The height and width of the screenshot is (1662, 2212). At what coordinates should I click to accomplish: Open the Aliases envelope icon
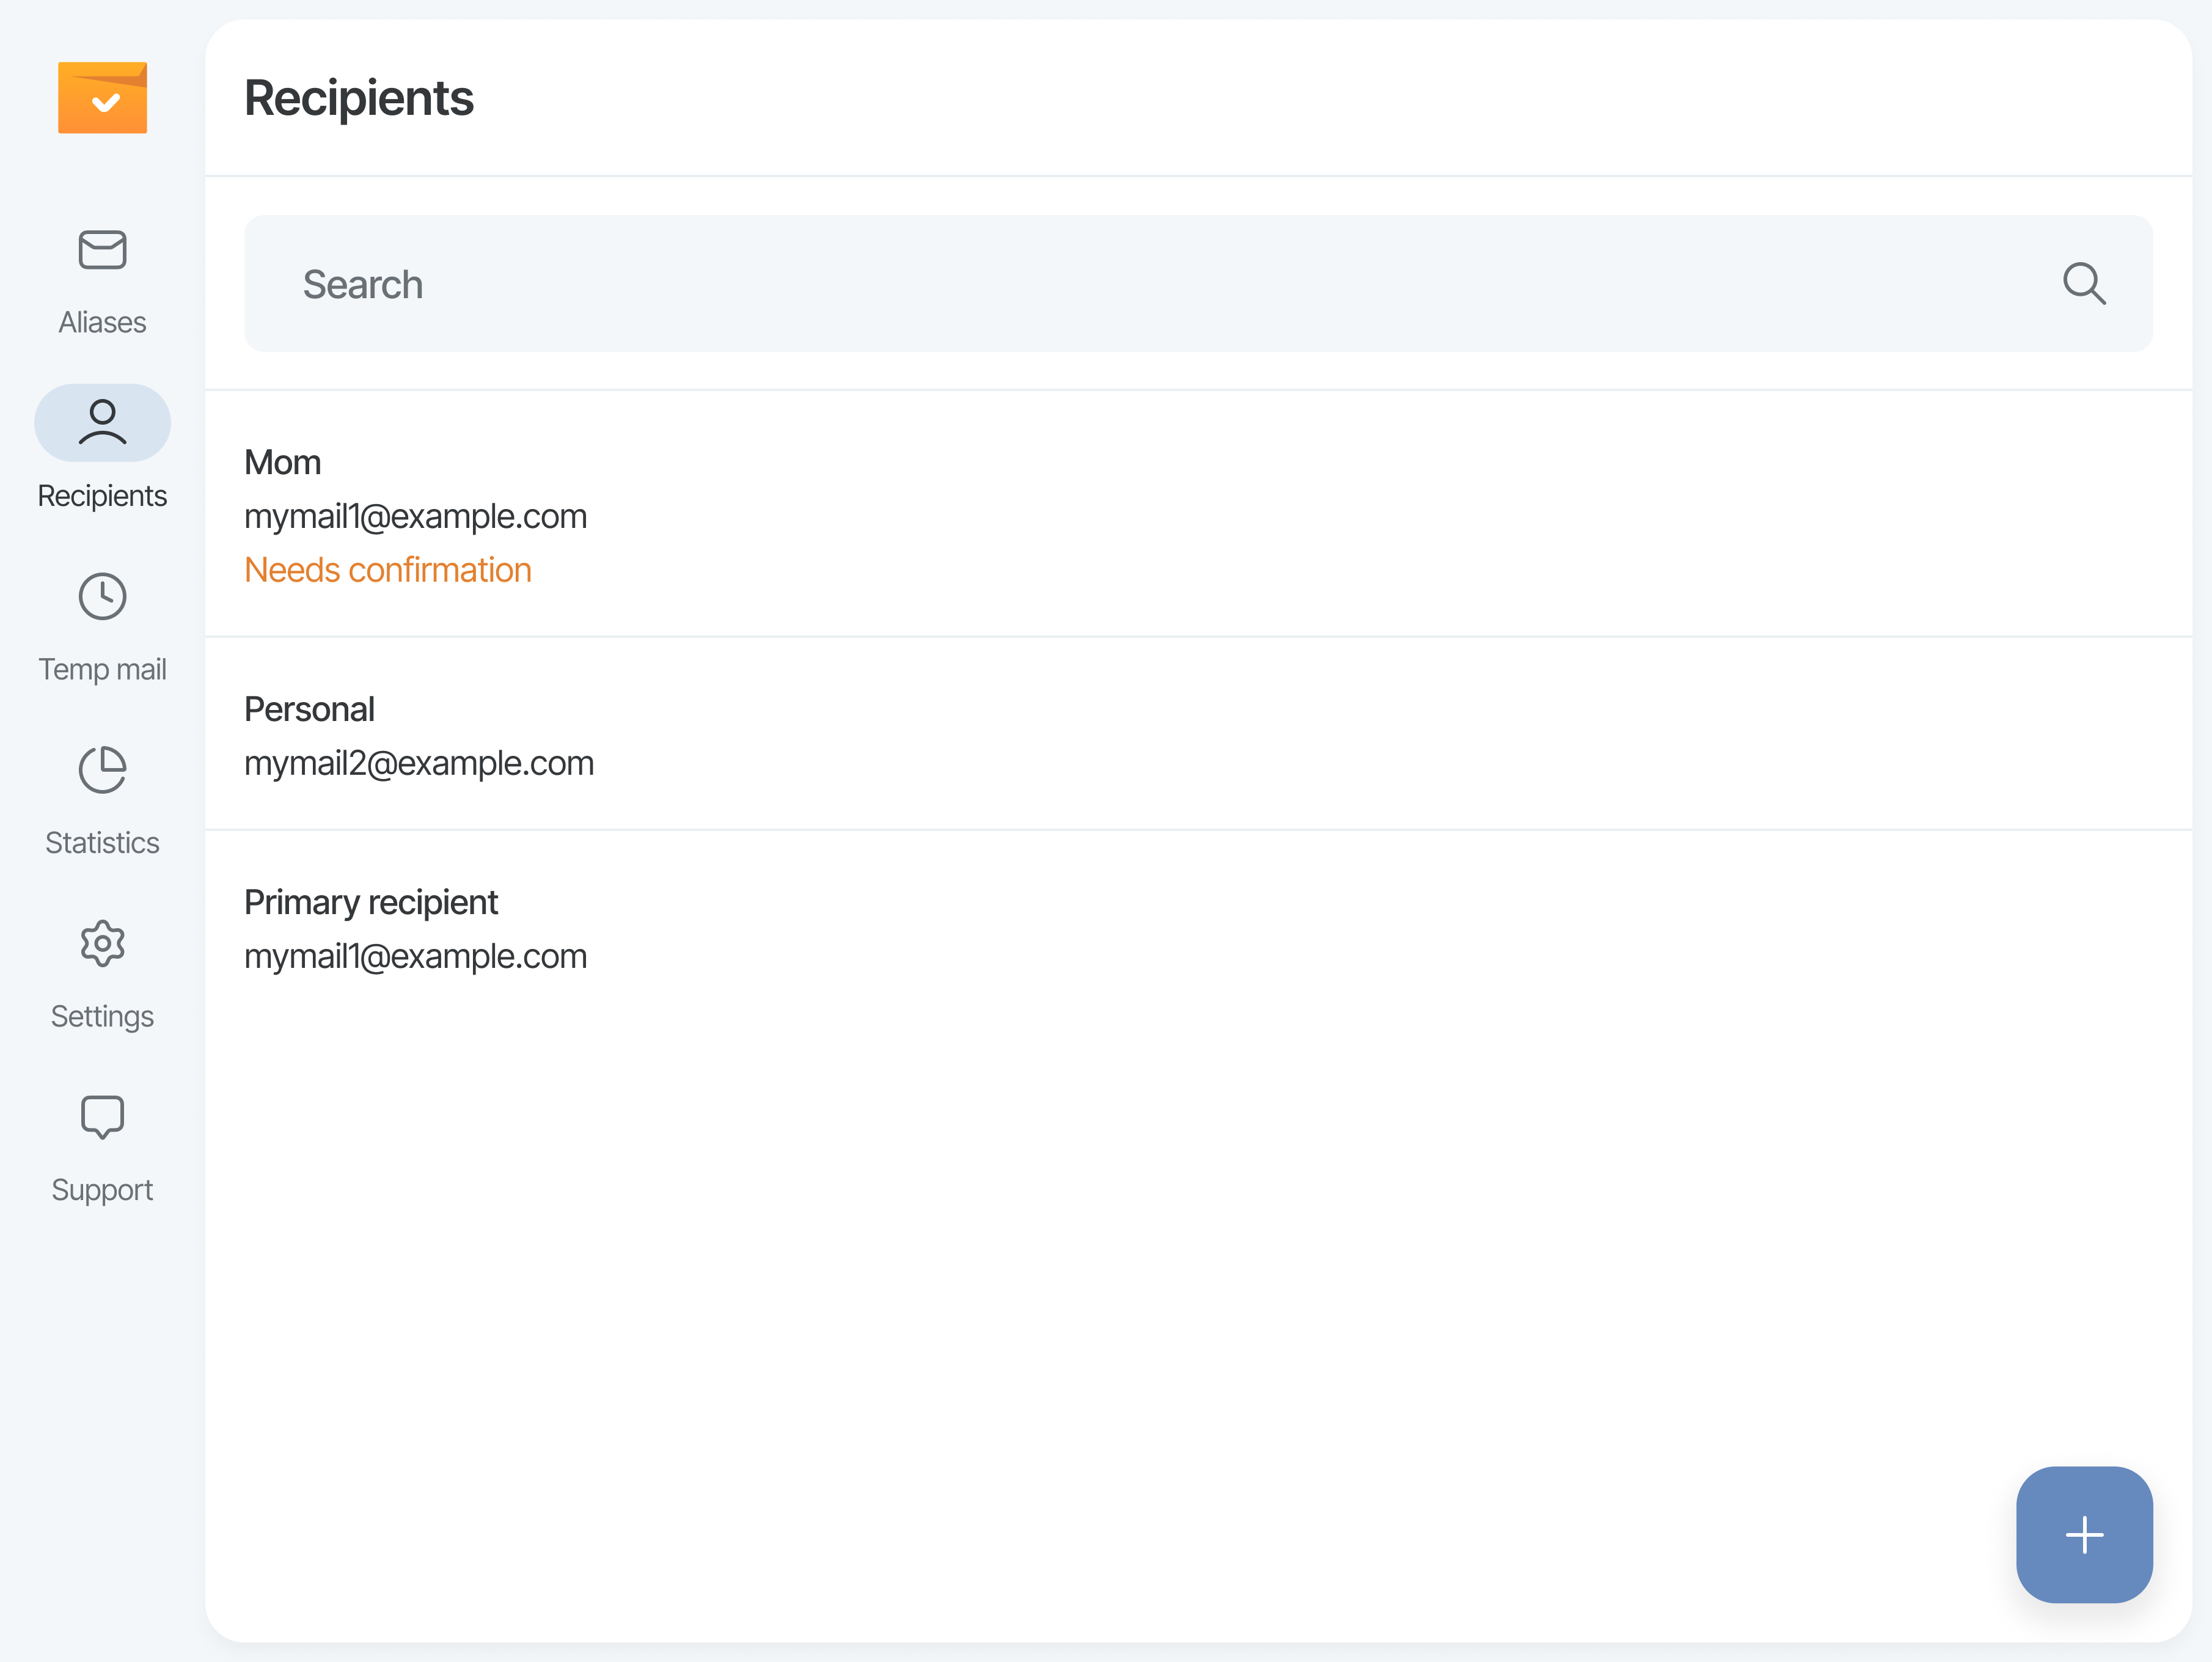(102, 250)
